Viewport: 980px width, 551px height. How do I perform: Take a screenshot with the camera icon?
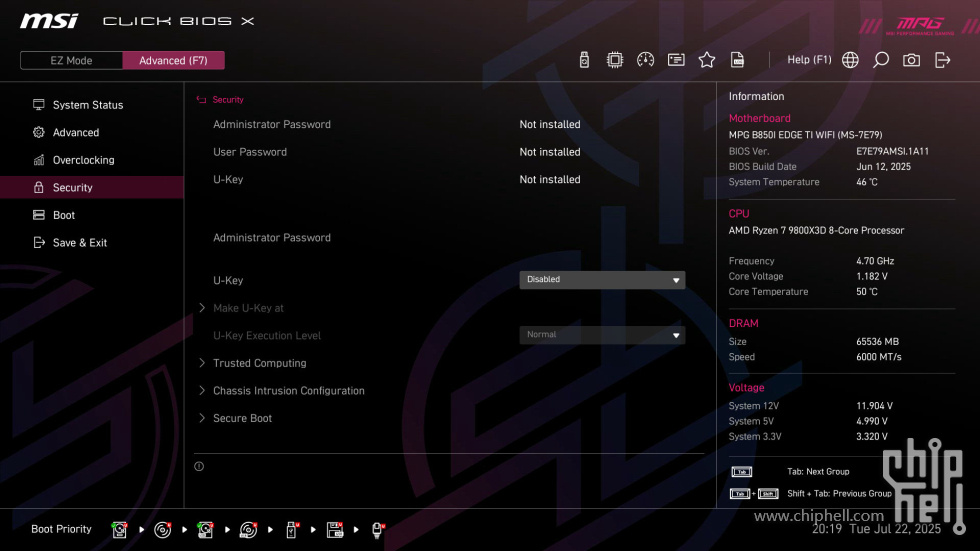coord(911,60)
